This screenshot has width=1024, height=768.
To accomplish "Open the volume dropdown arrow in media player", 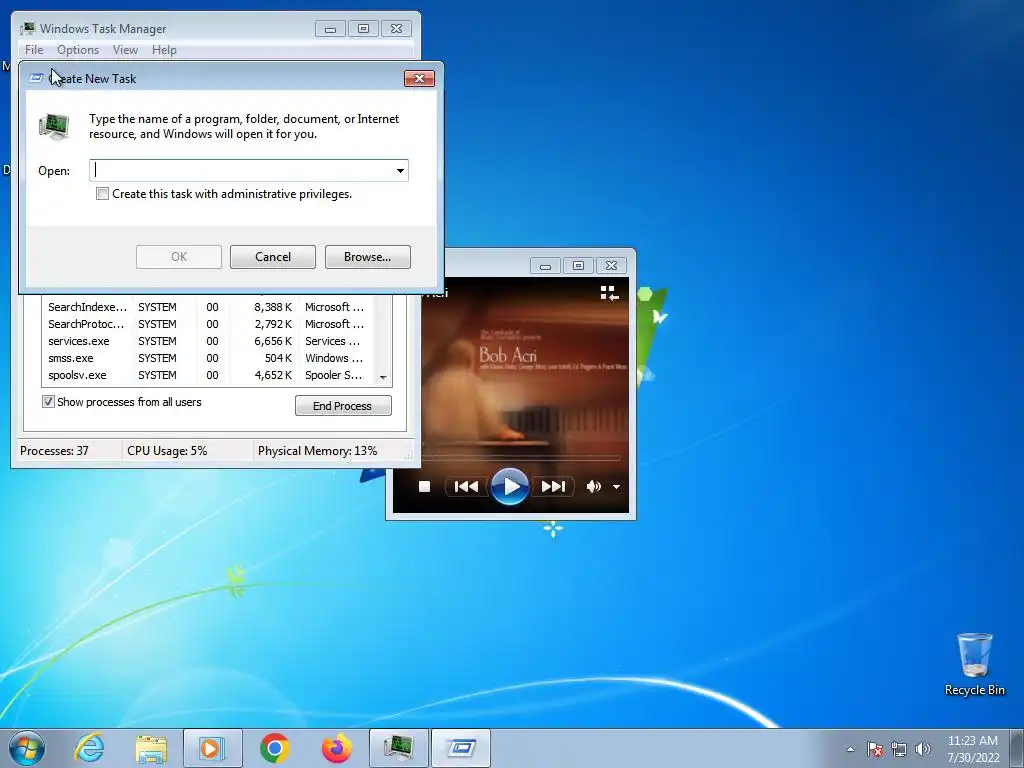I will 616,487.
